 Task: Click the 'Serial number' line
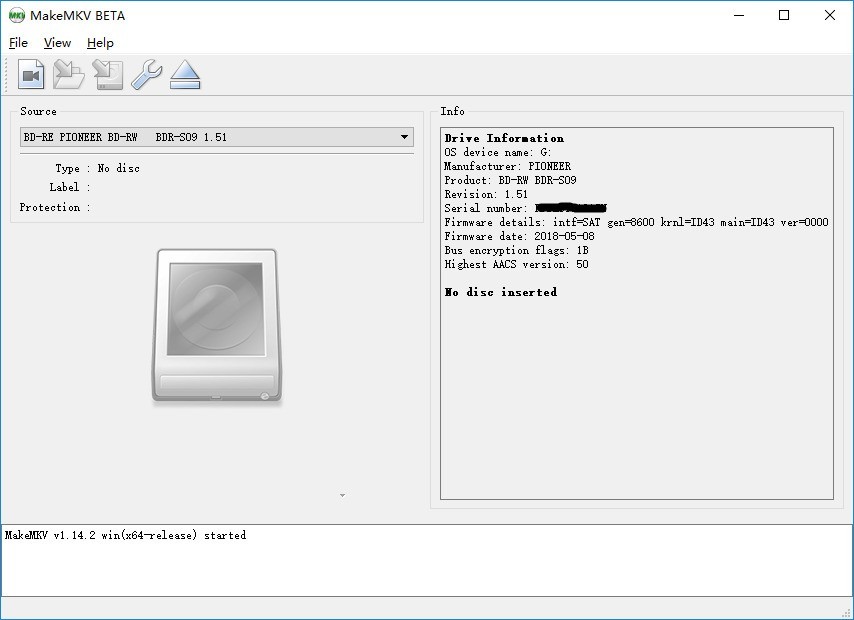[525, 208]
